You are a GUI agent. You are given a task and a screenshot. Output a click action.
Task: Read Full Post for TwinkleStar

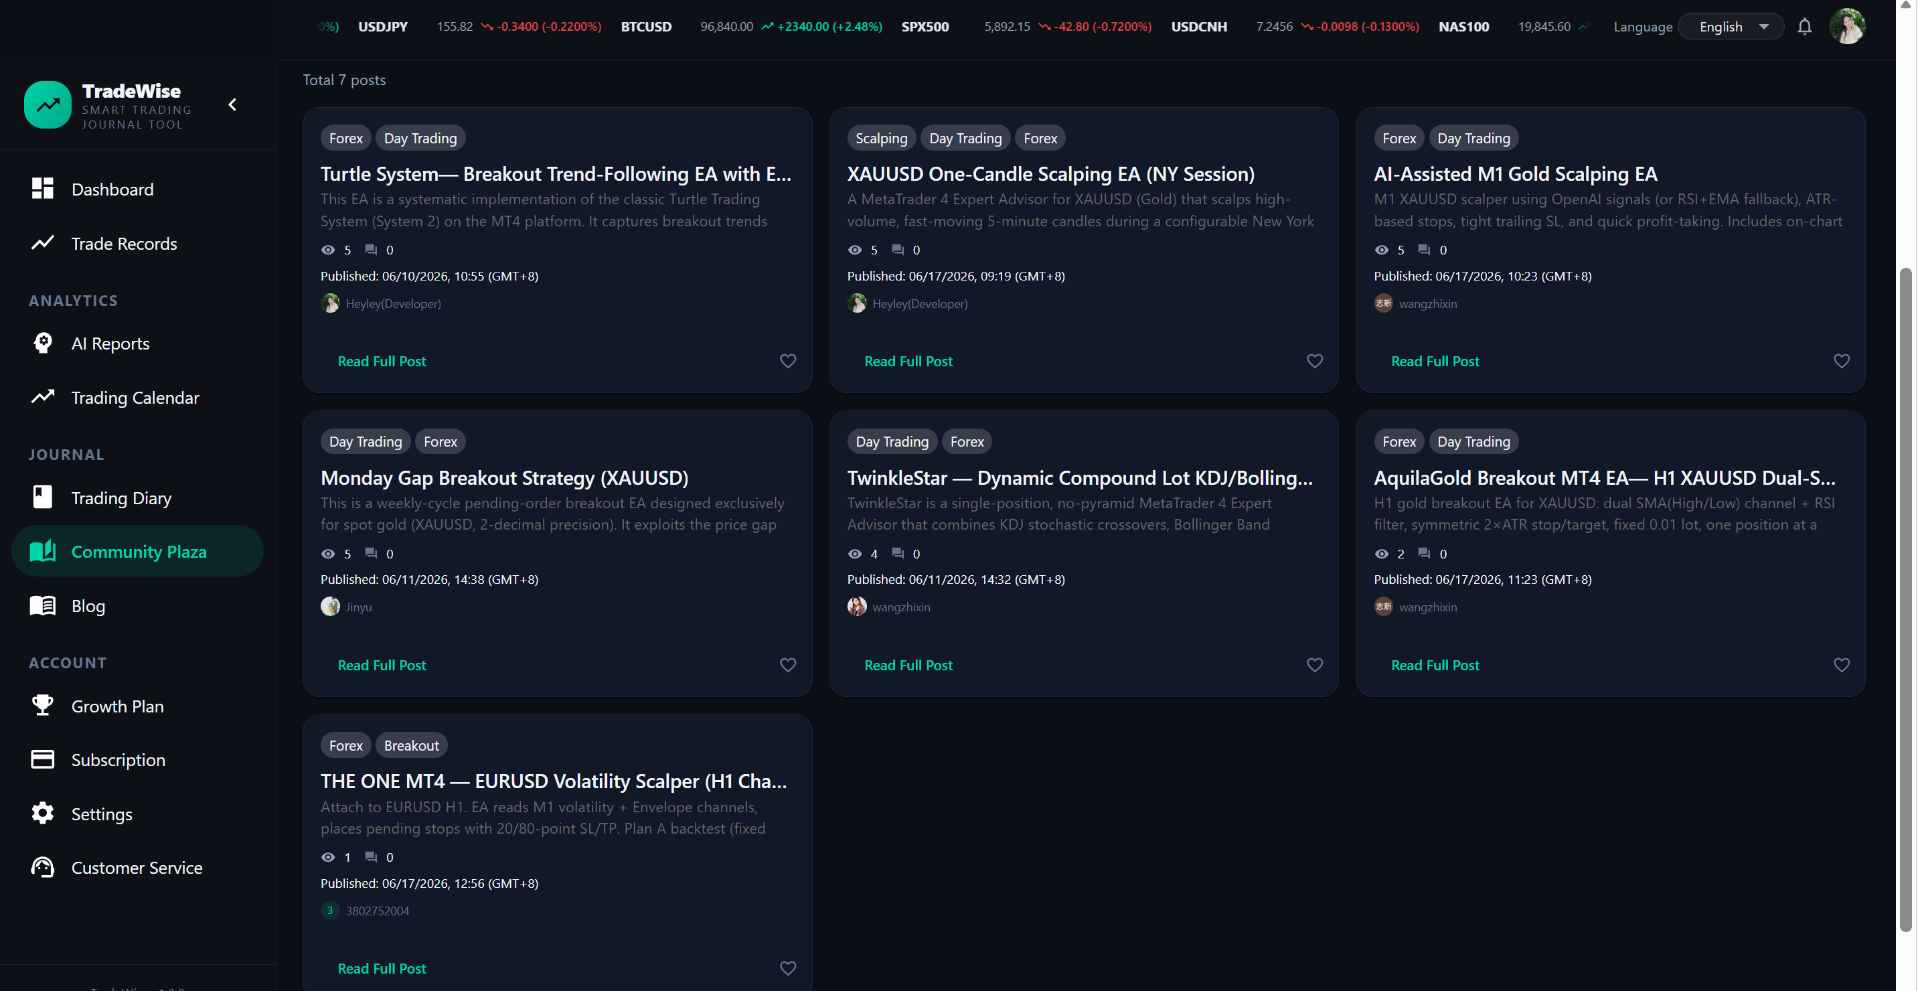click(x=908, y=665)
